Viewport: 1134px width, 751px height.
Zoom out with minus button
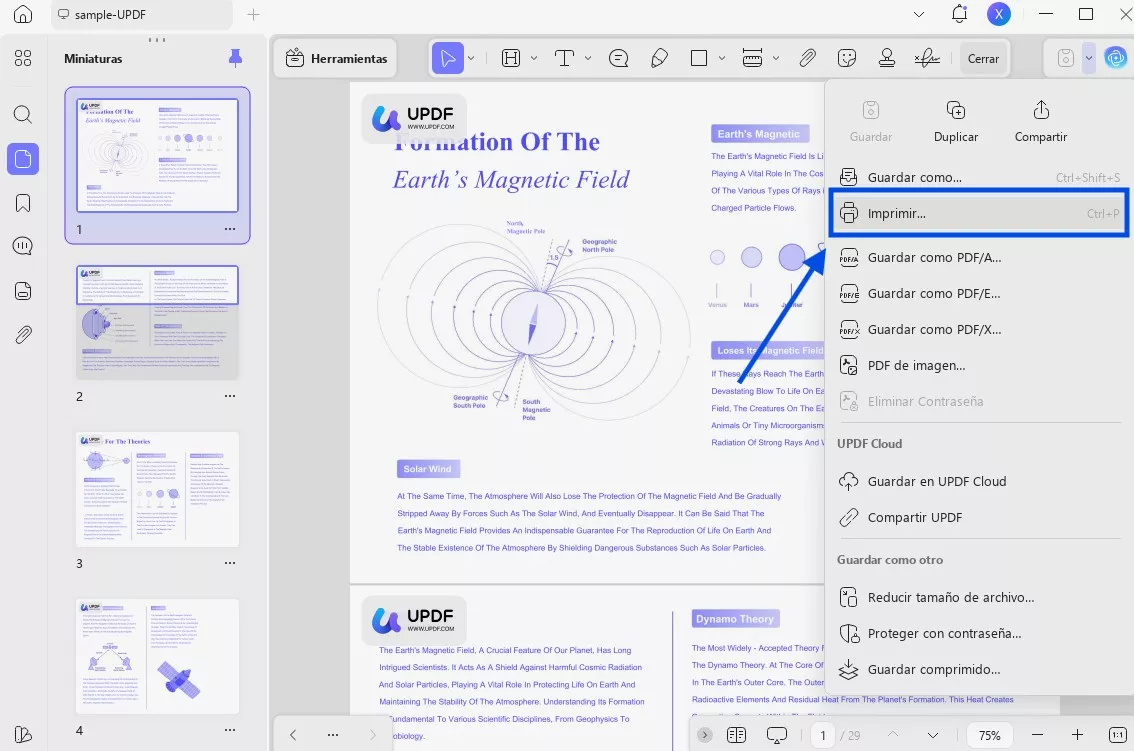pyautogui.click(x=1037, y=735)
